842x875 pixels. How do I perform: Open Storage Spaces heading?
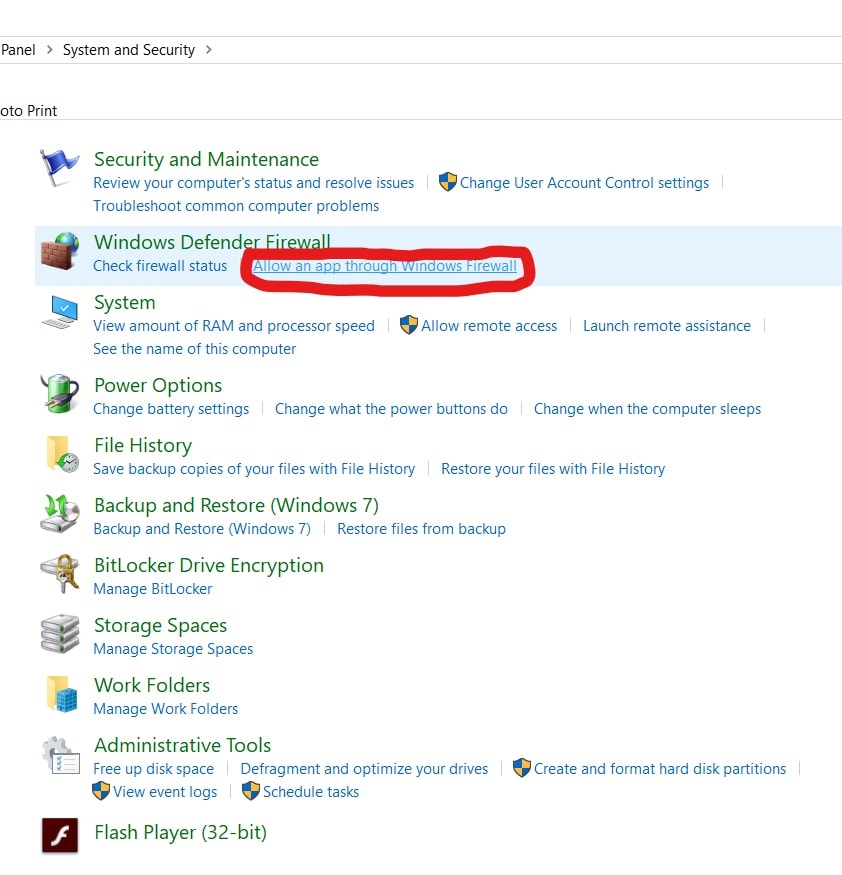point(160,626)
